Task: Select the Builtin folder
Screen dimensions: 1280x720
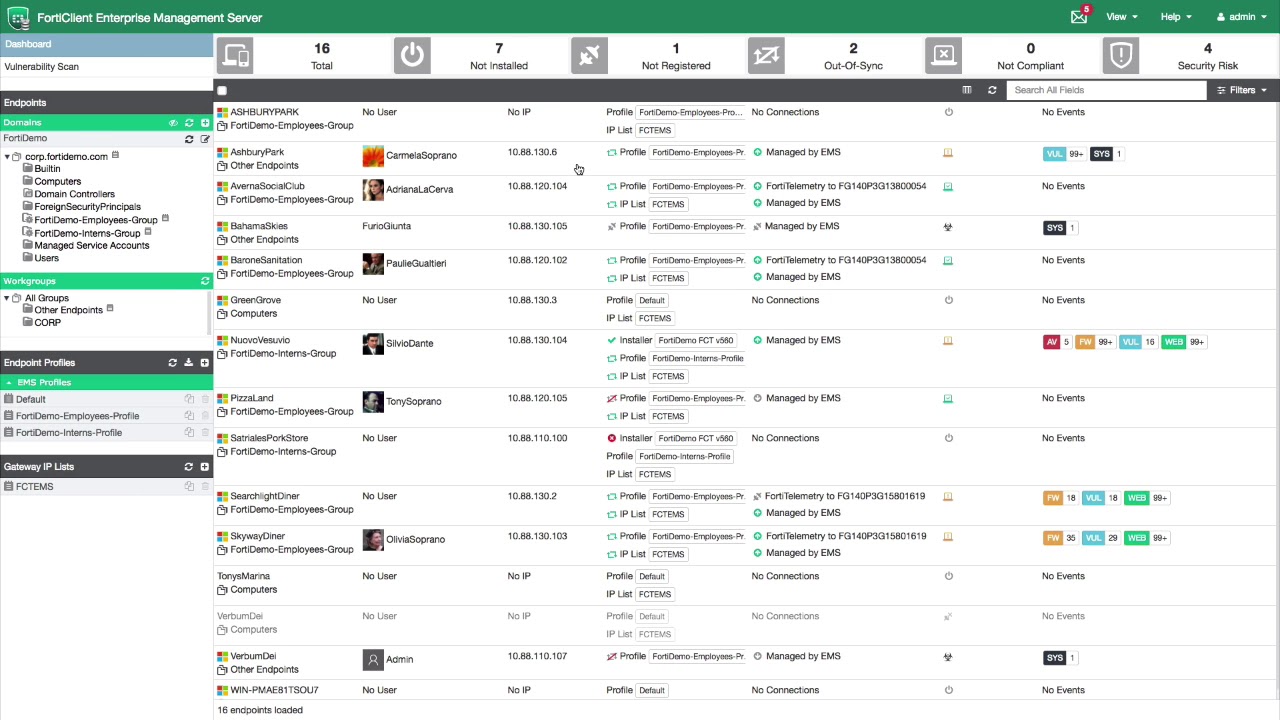Action: (47, 169)
